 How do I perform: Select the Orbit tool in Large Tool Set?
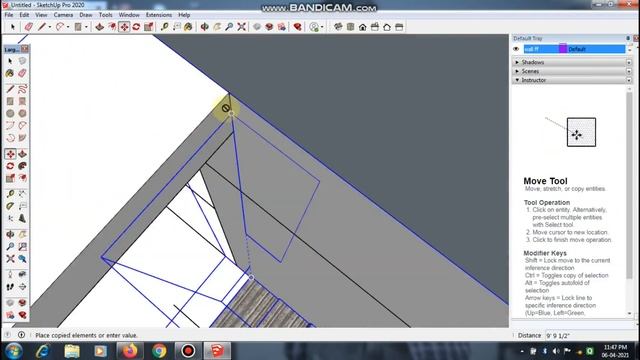click(x=10, y=234)
